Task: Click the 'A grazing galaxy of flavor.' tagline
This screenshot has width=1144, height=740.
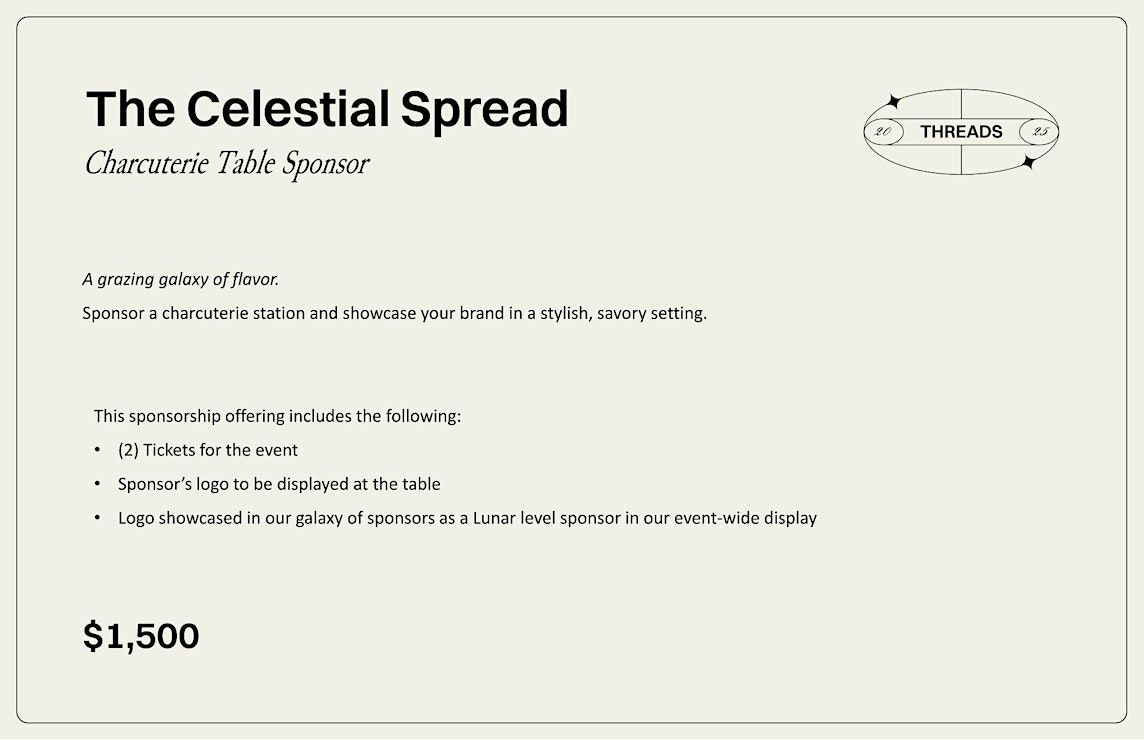Action: point(180,280)
